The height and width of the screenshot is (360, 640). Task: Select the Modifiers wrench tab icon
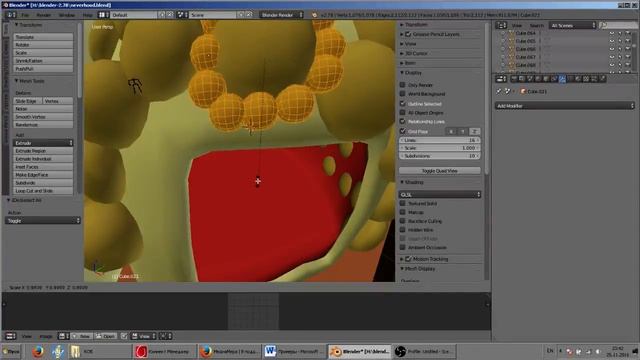pos(562,79)
